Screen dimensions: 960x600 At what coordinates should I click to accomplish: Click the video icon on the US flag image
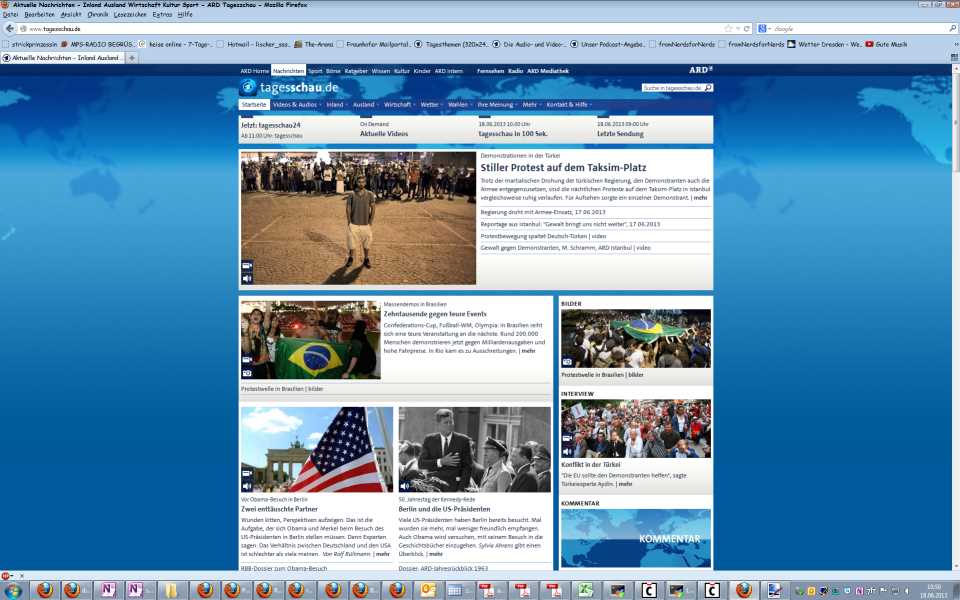tap(247, 473)
